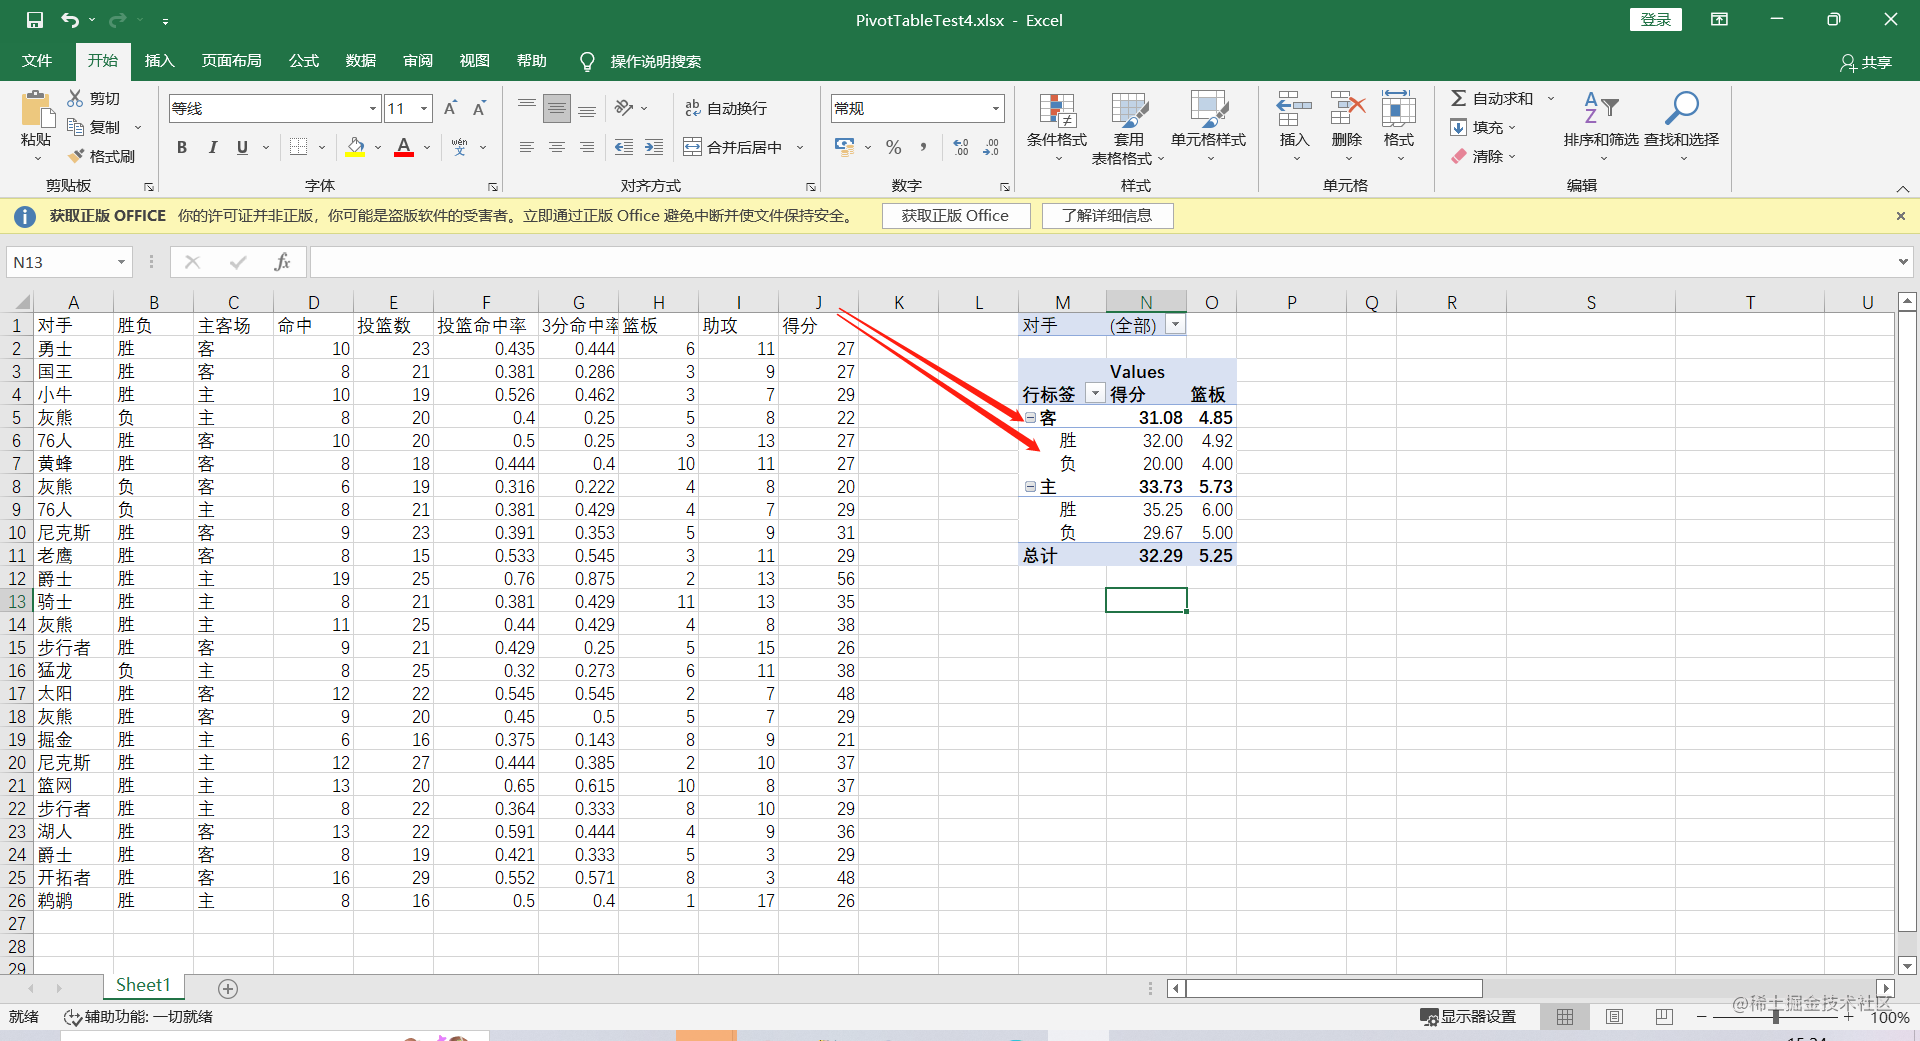Open the 行标签 row labels filter
Screen dimensions: 1920x1041
pos(1097,393)
